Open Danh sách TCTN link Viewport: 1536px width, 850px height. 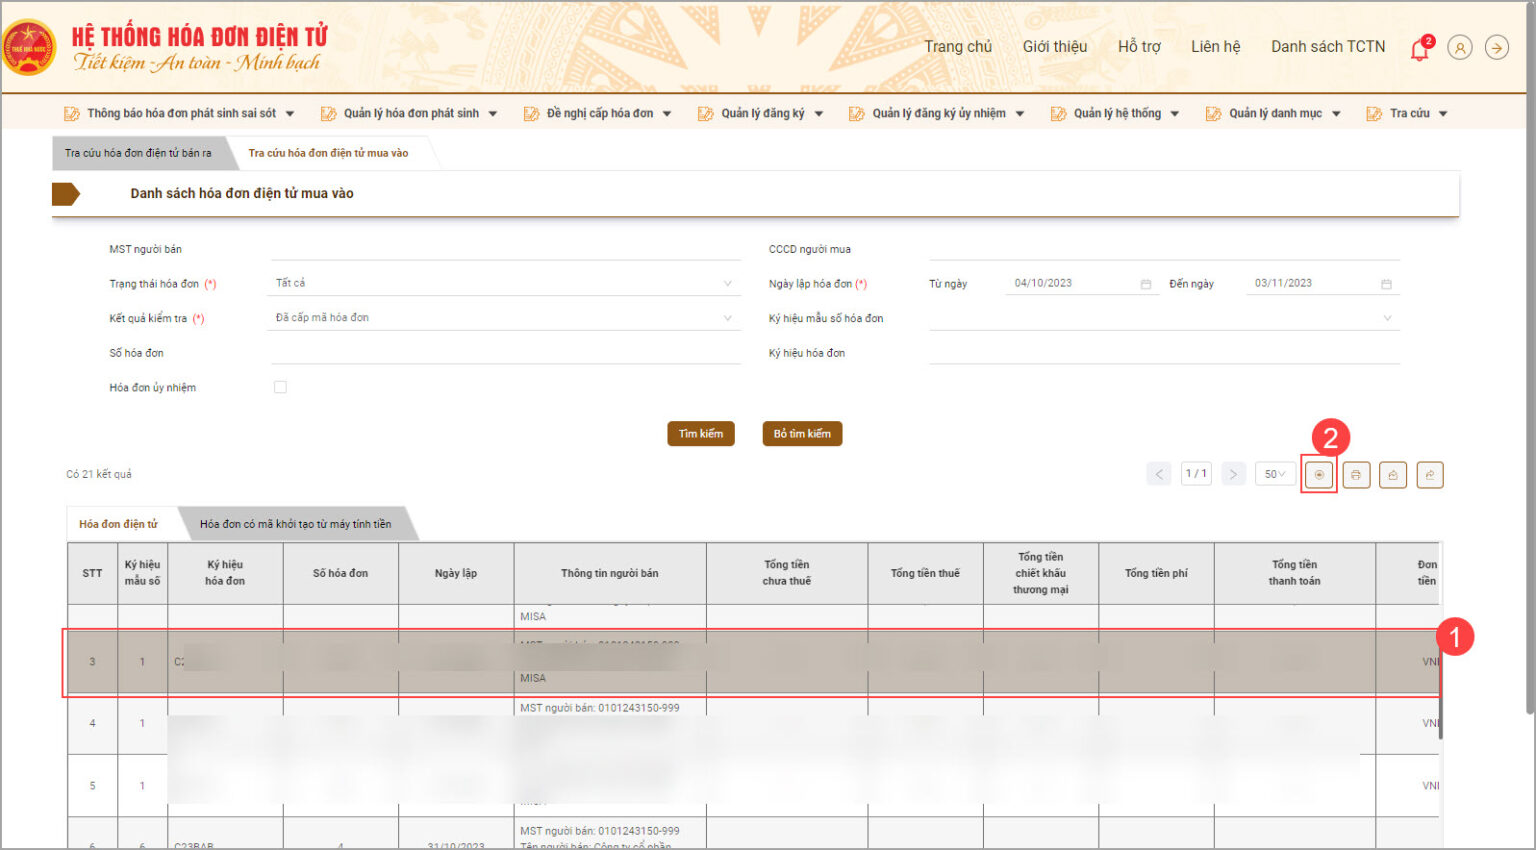pos(1328,47)
